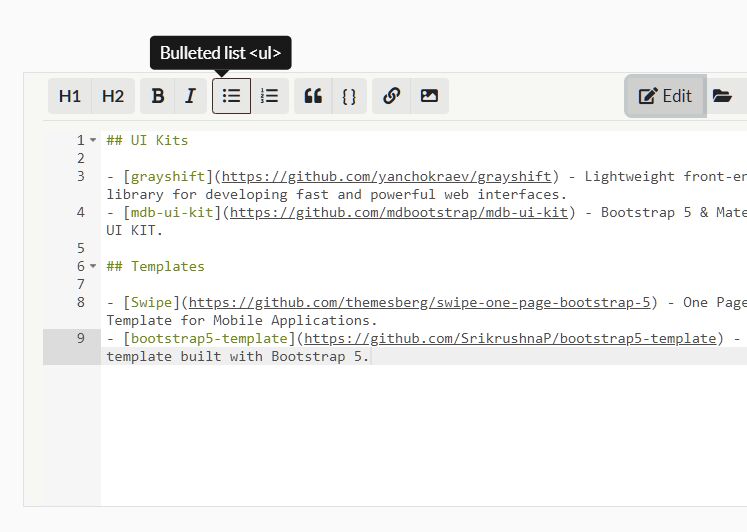The height and width of the screenshot is (532, 747).
Task: Switch to Edit mode
Action: click(x=665, y=96)
